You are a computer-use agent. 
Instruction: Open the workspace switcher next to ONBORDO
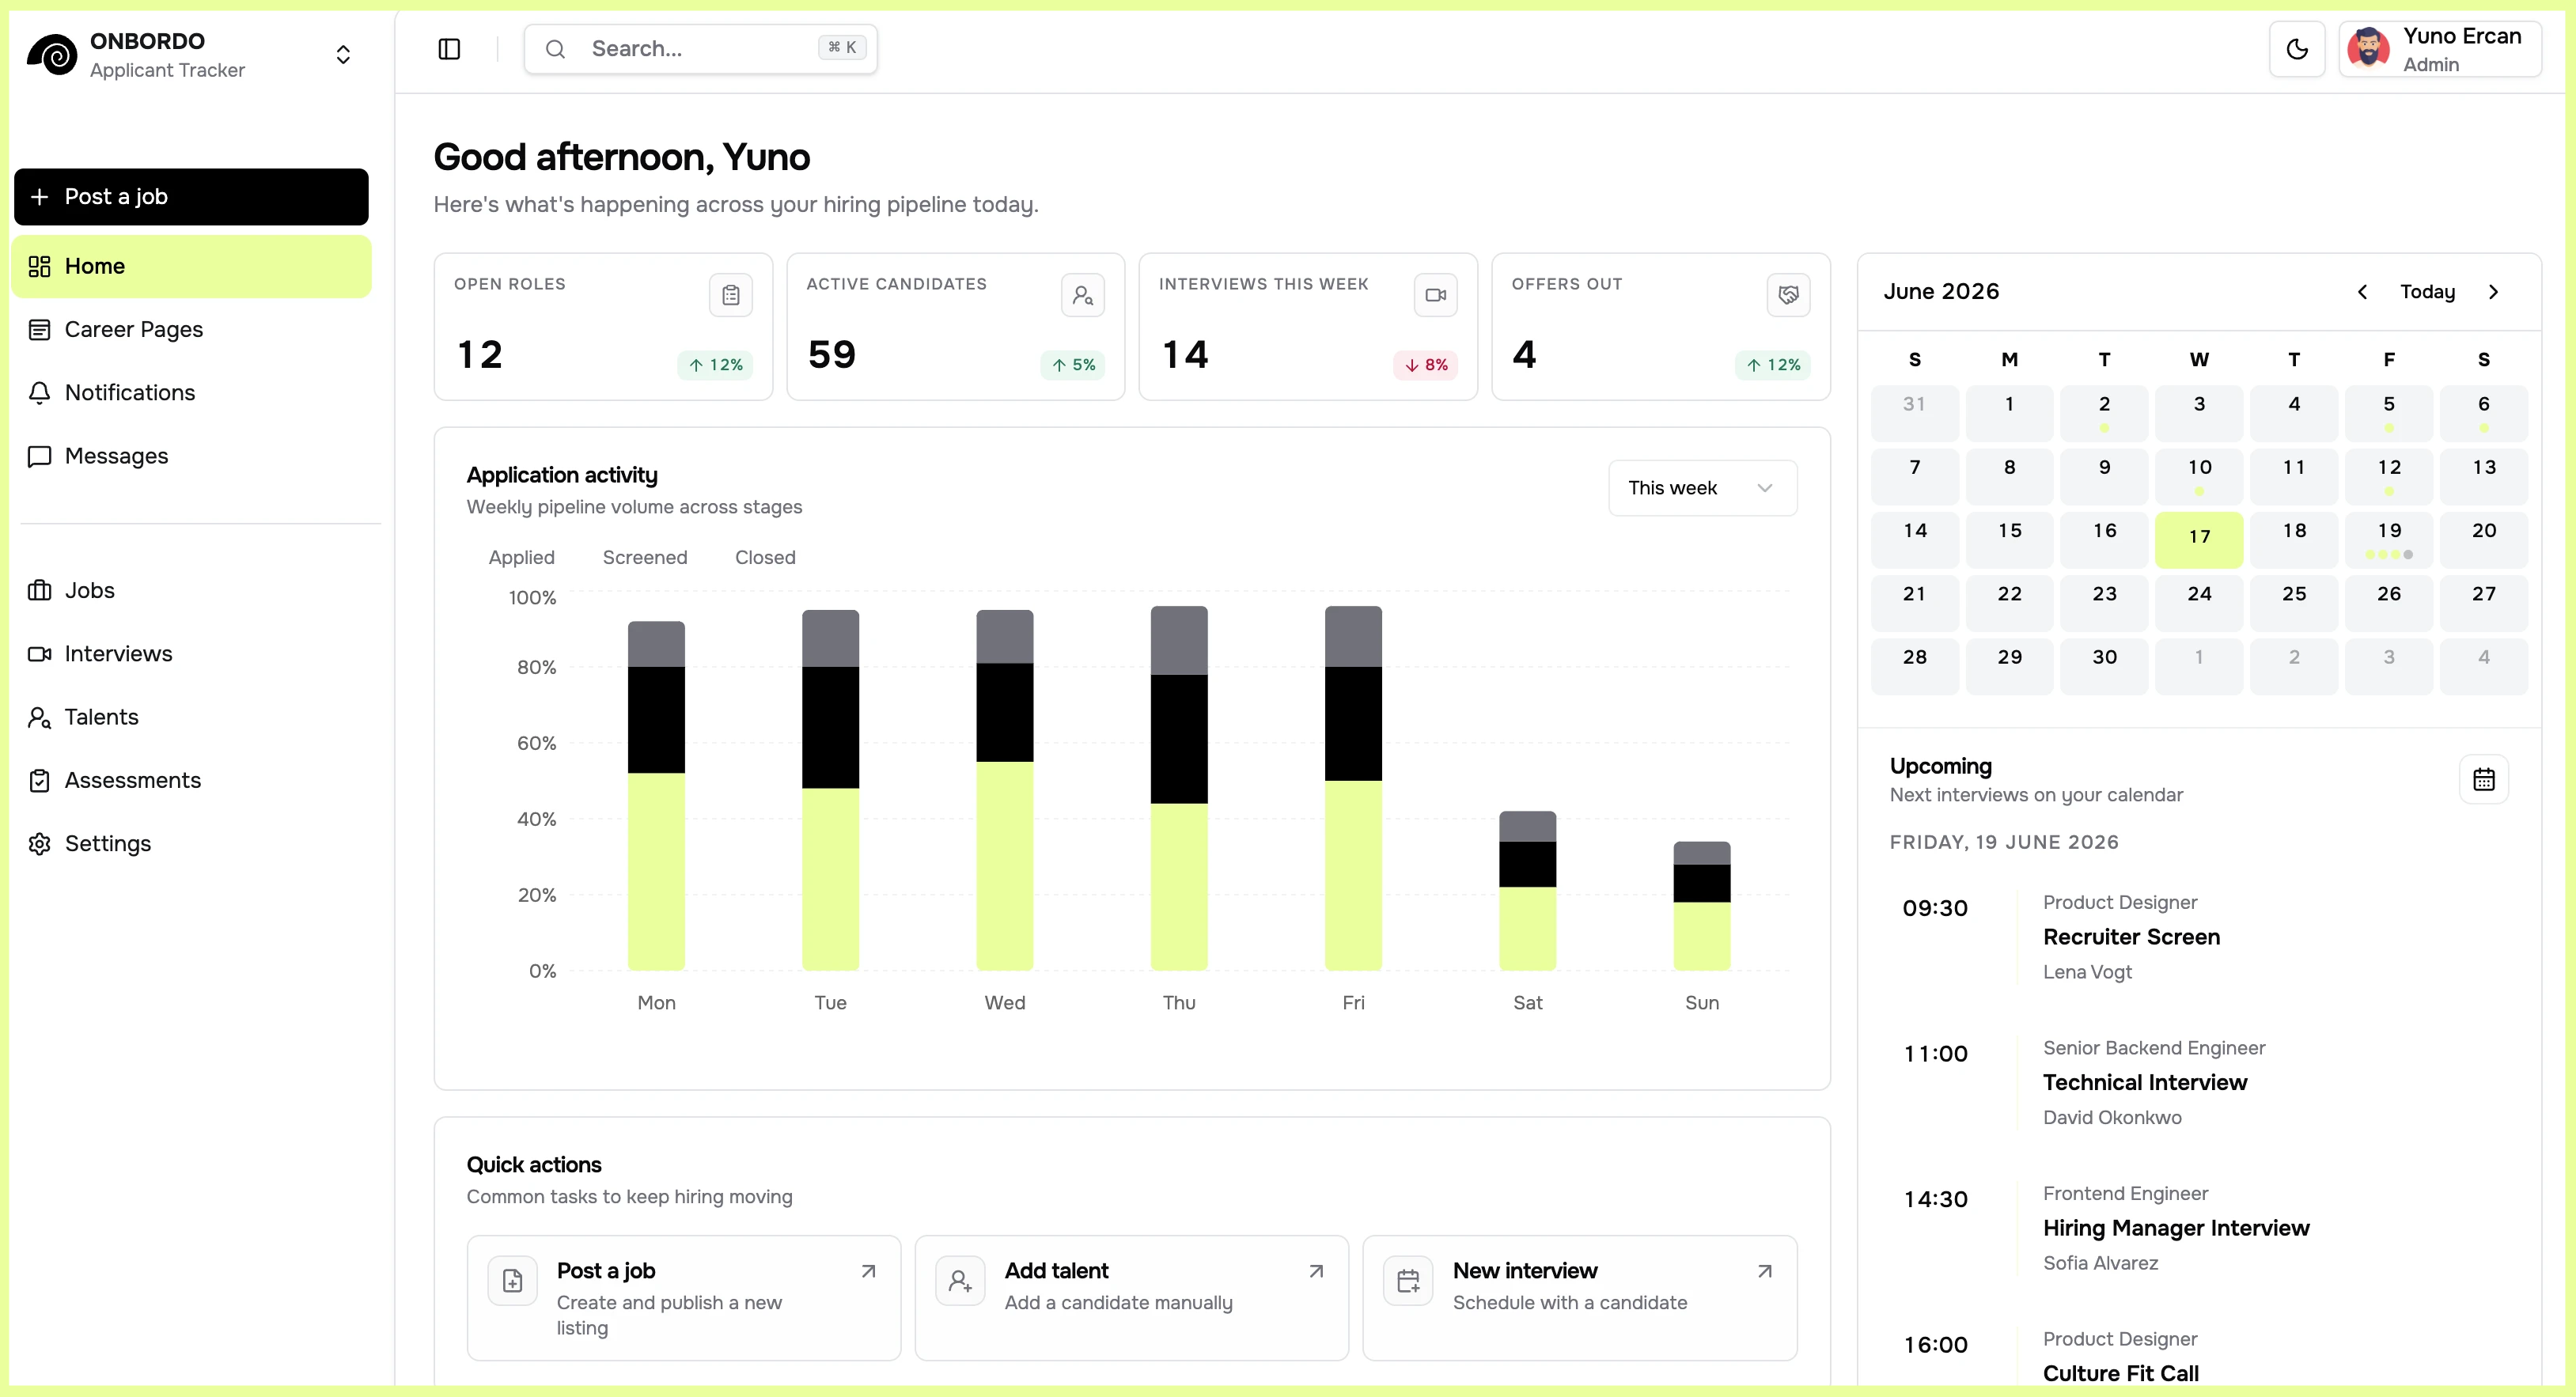point(343,55)
